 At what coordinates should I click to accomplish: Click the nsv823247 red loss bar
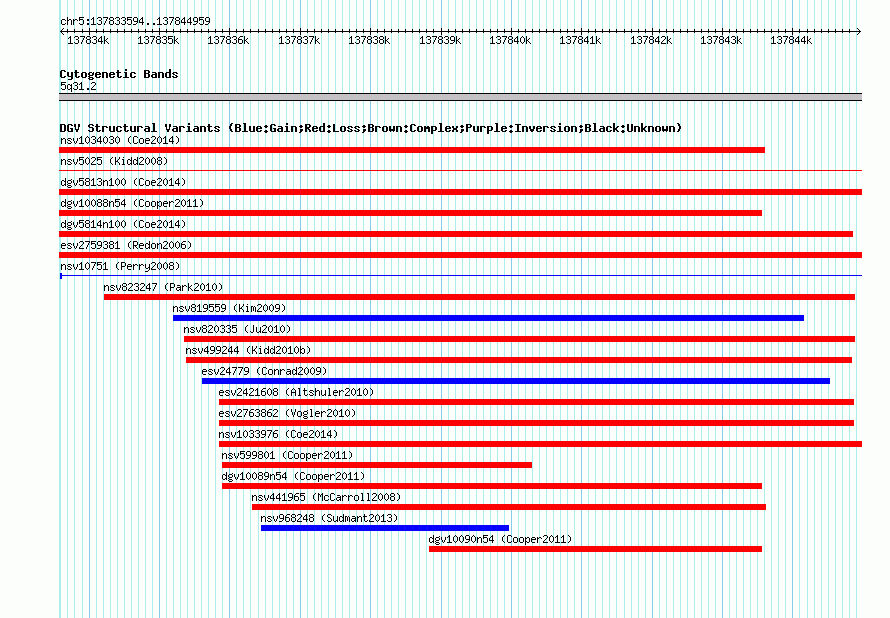pos(480,297)
